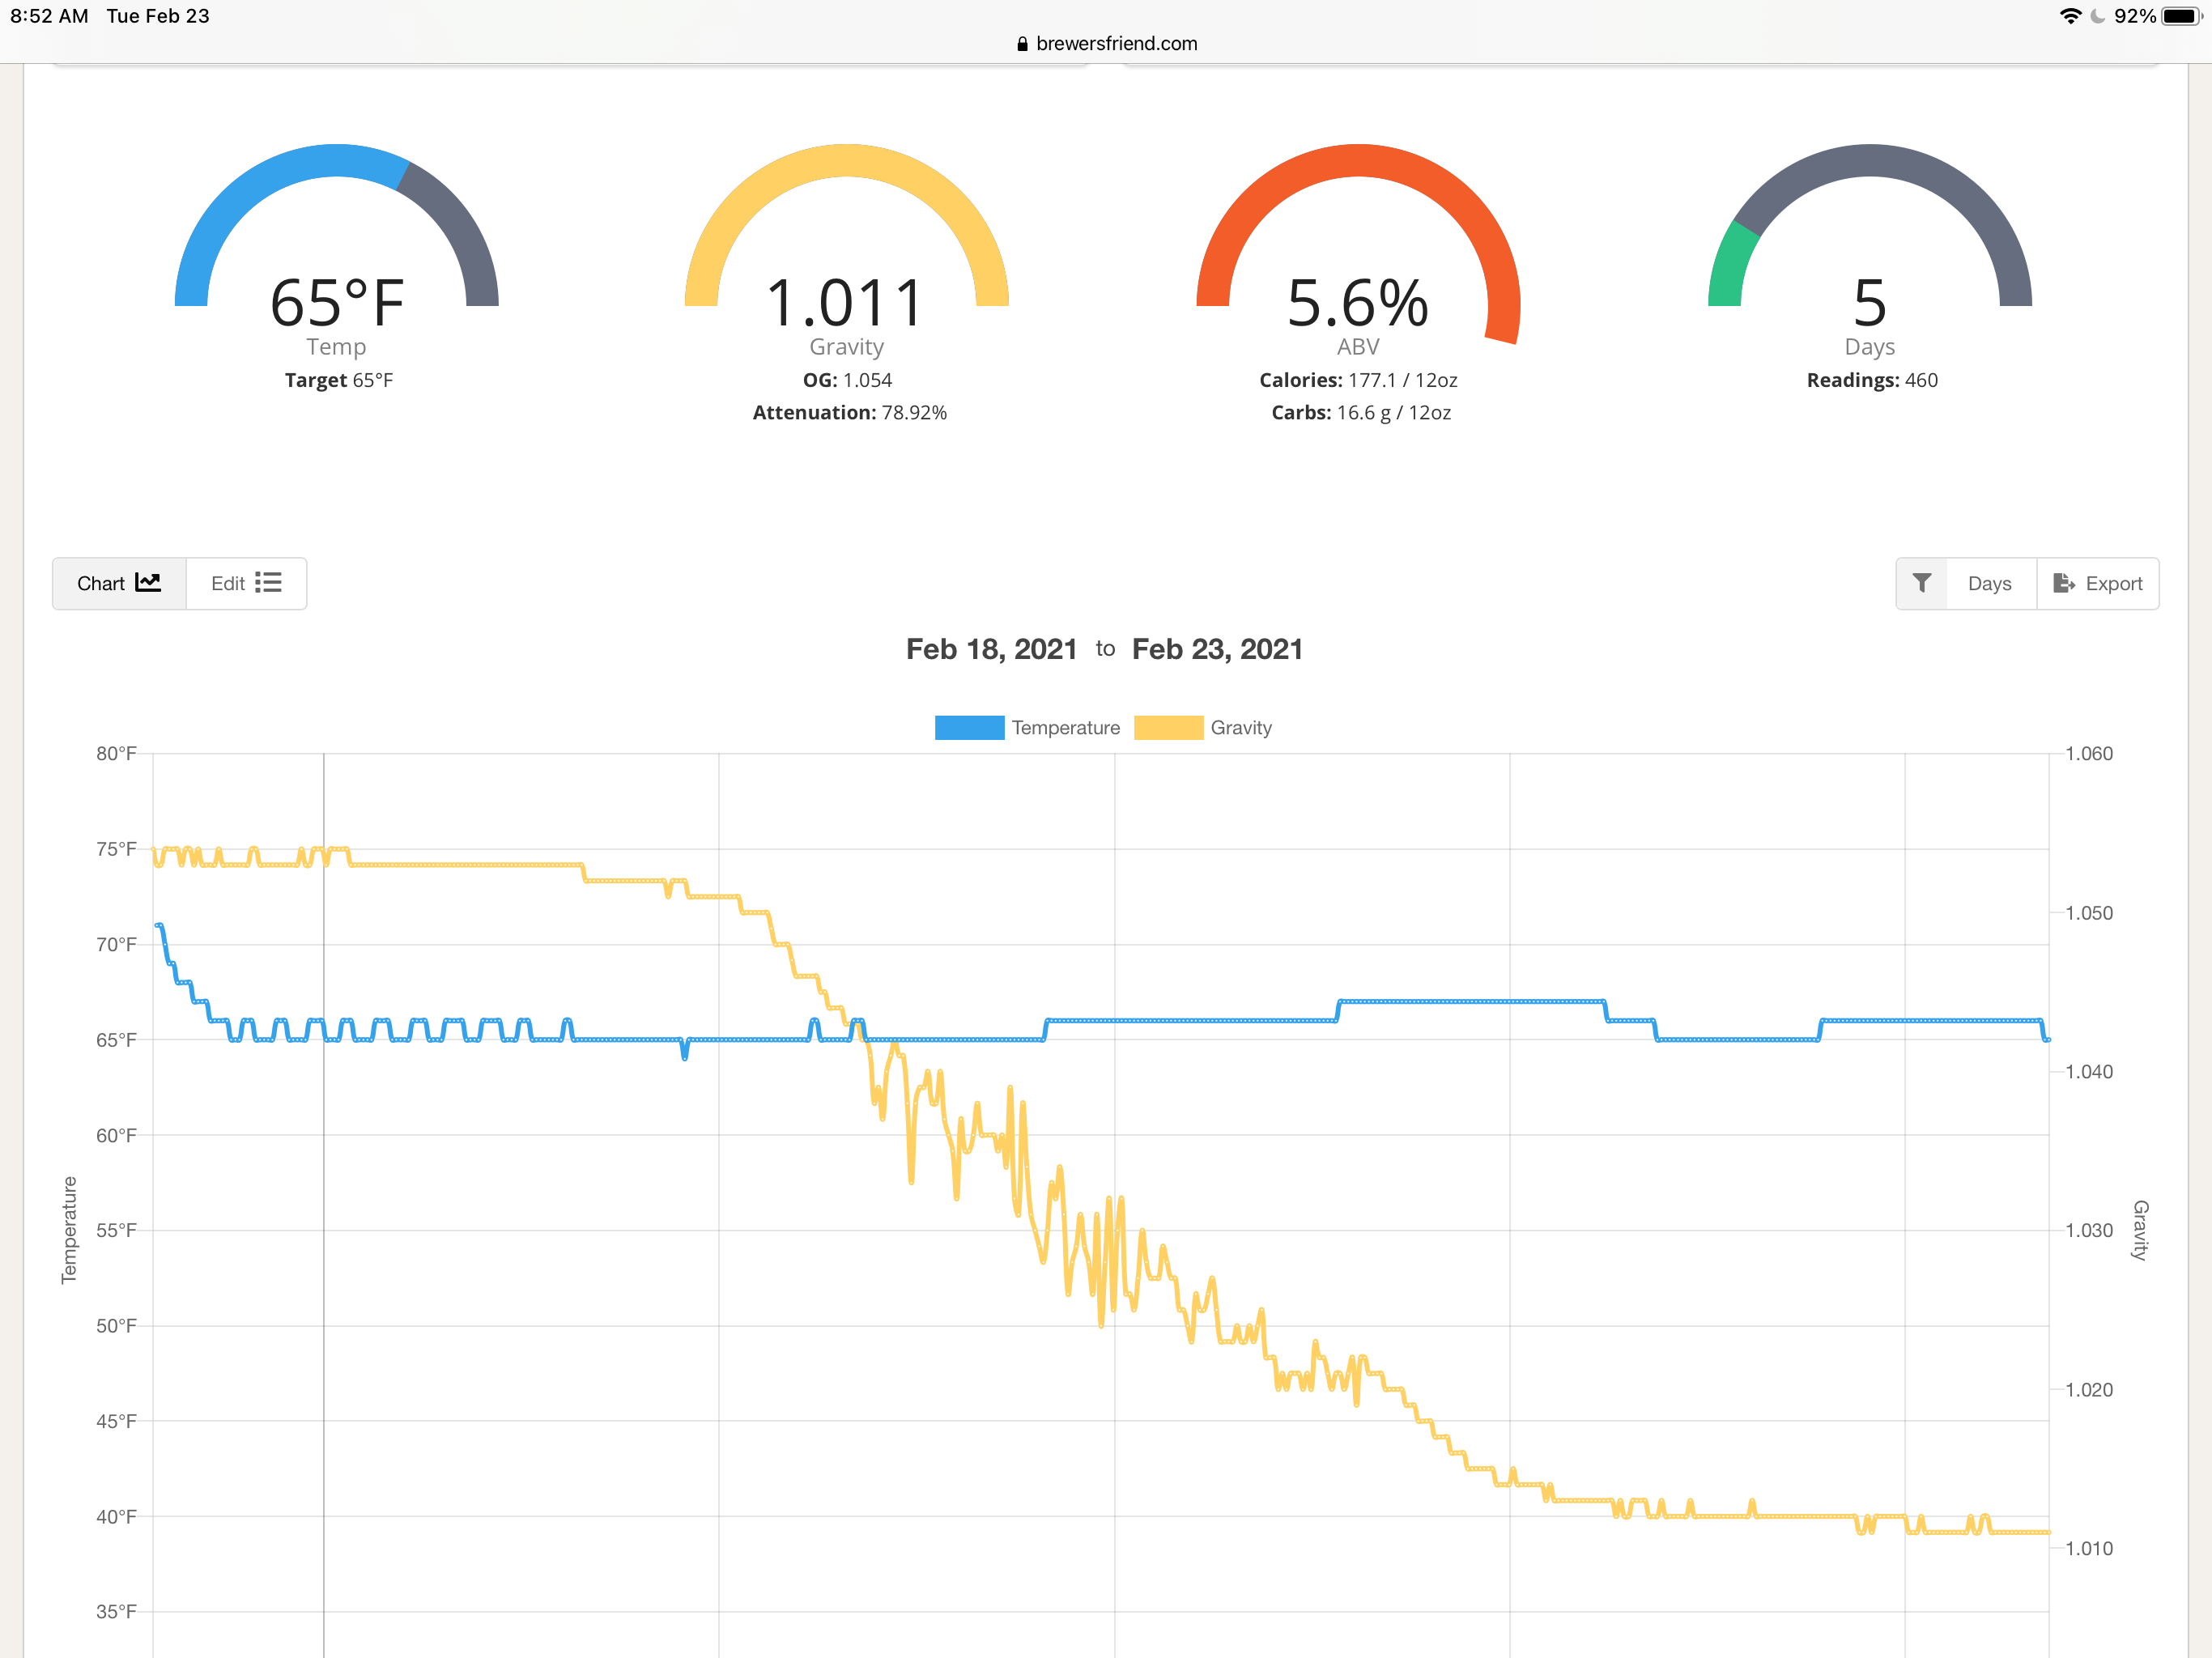Export the fermentation data

click(x=2097, y=583)
